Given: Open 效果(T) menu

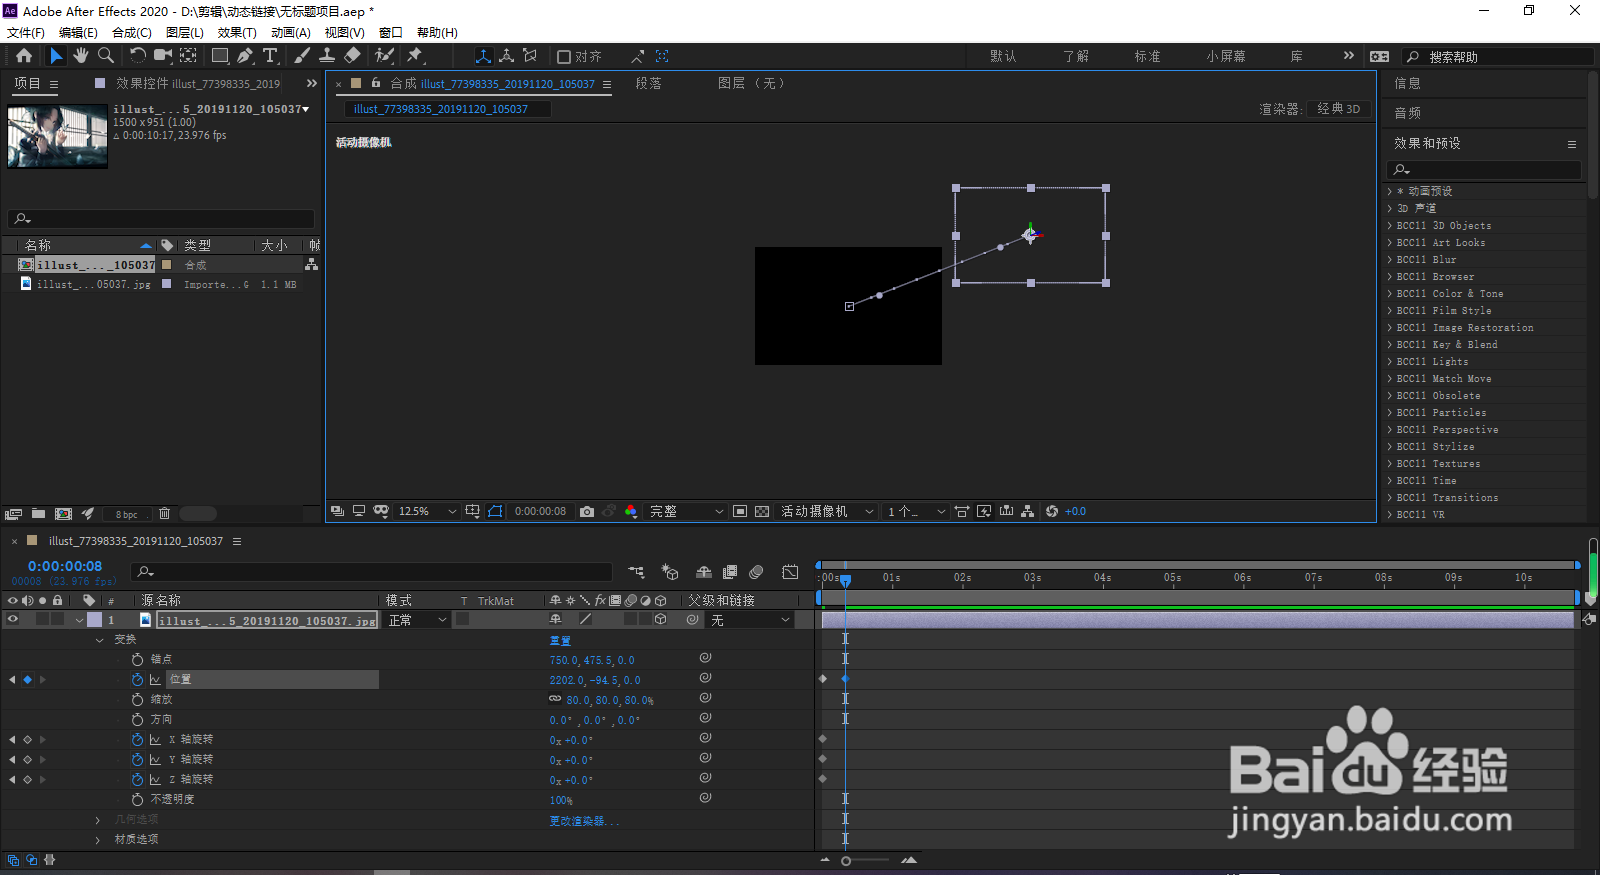Looking at the screenshot, I should (x=237, y=33).
